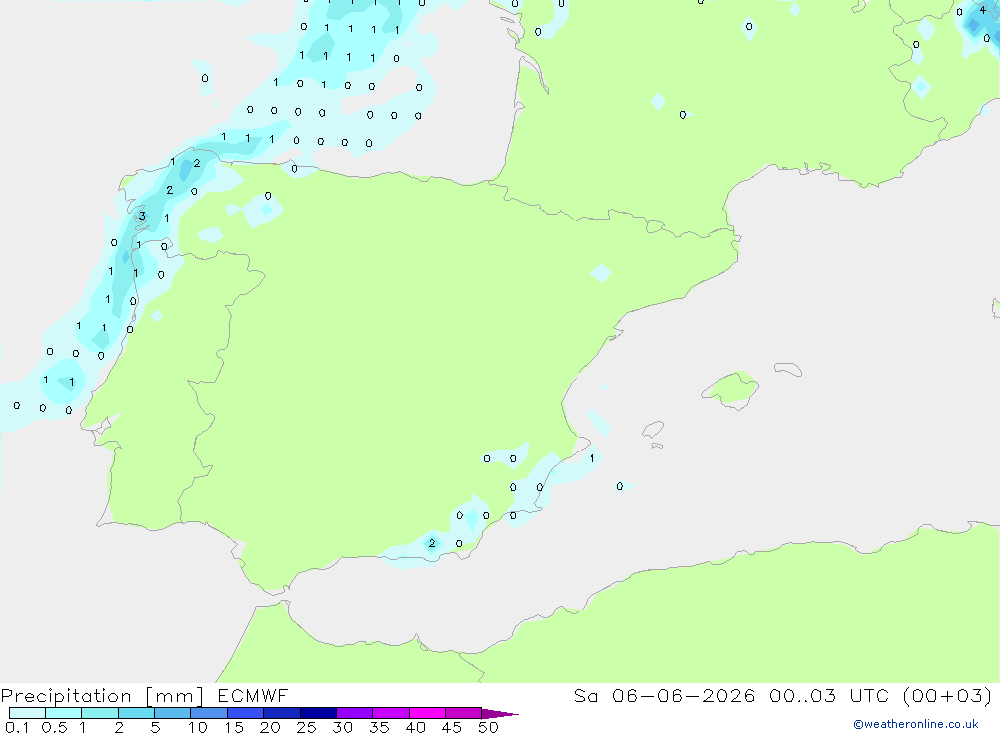Click the 2–5 mm legend color segment
This screenshot has height=733, width=1000.
coord(136,713)
